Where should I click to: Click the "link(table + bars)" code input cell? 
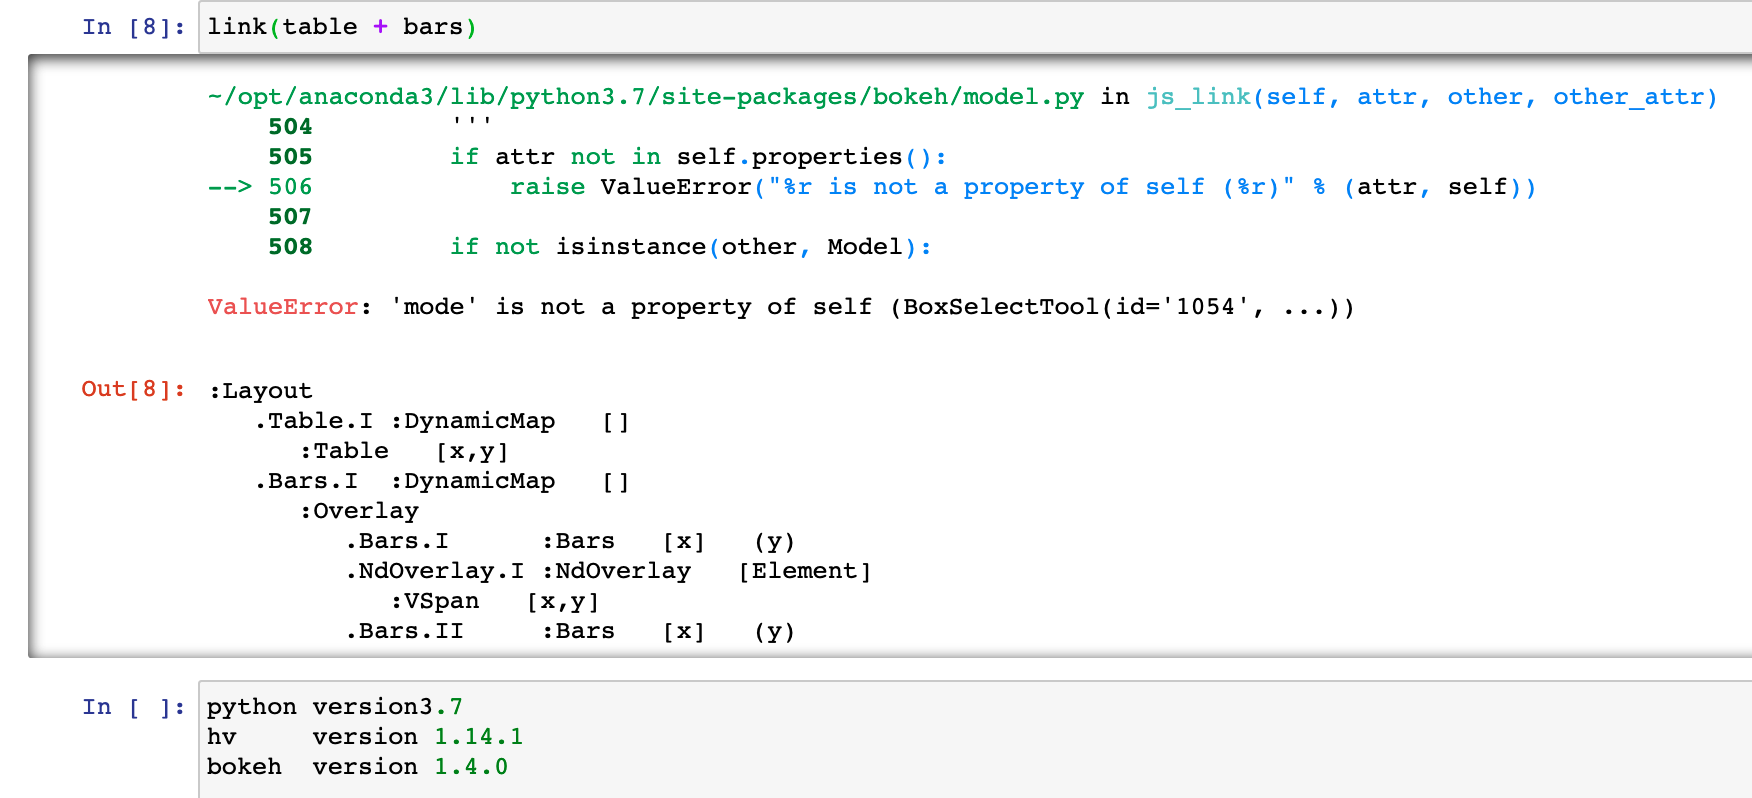975,27
